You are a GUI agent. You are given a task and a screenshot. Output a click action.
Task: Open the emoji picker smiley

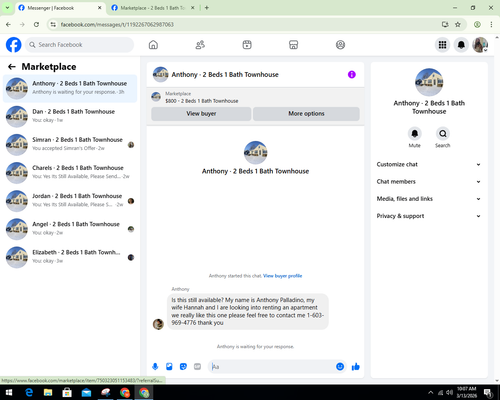pos(340,367)
